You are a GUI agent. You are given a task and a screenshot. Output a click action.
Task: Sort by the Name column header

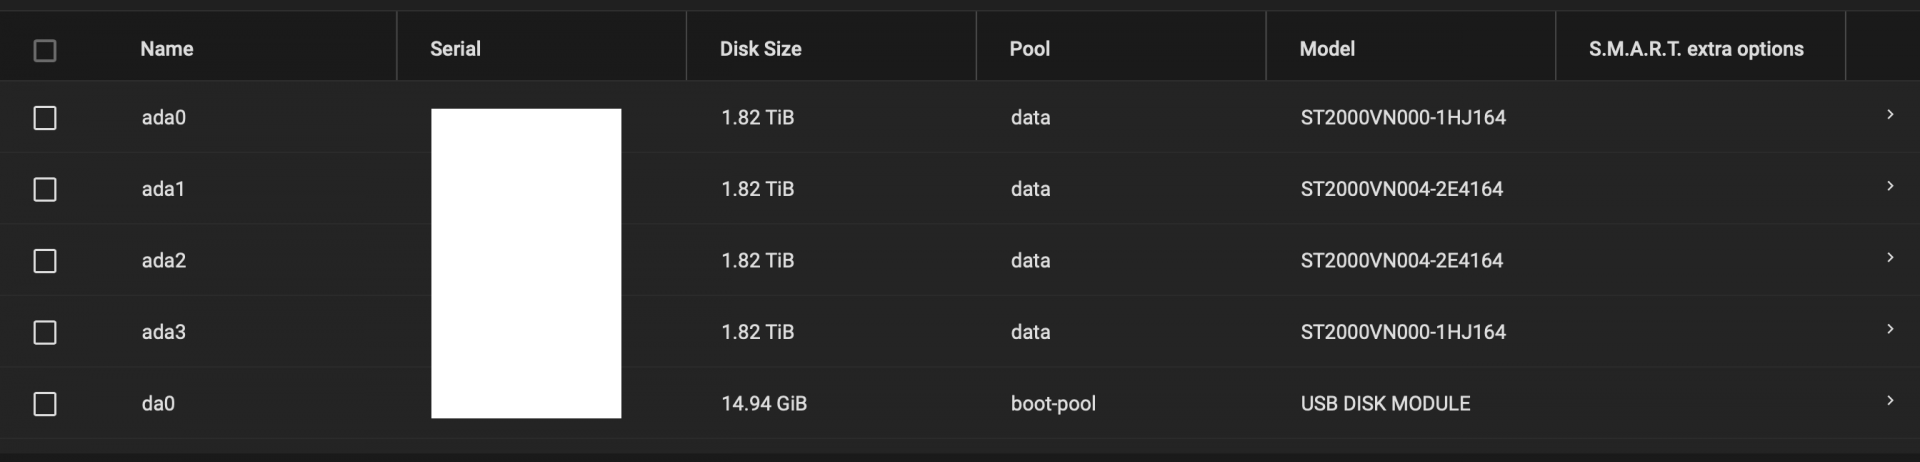(x=167, y=49)
